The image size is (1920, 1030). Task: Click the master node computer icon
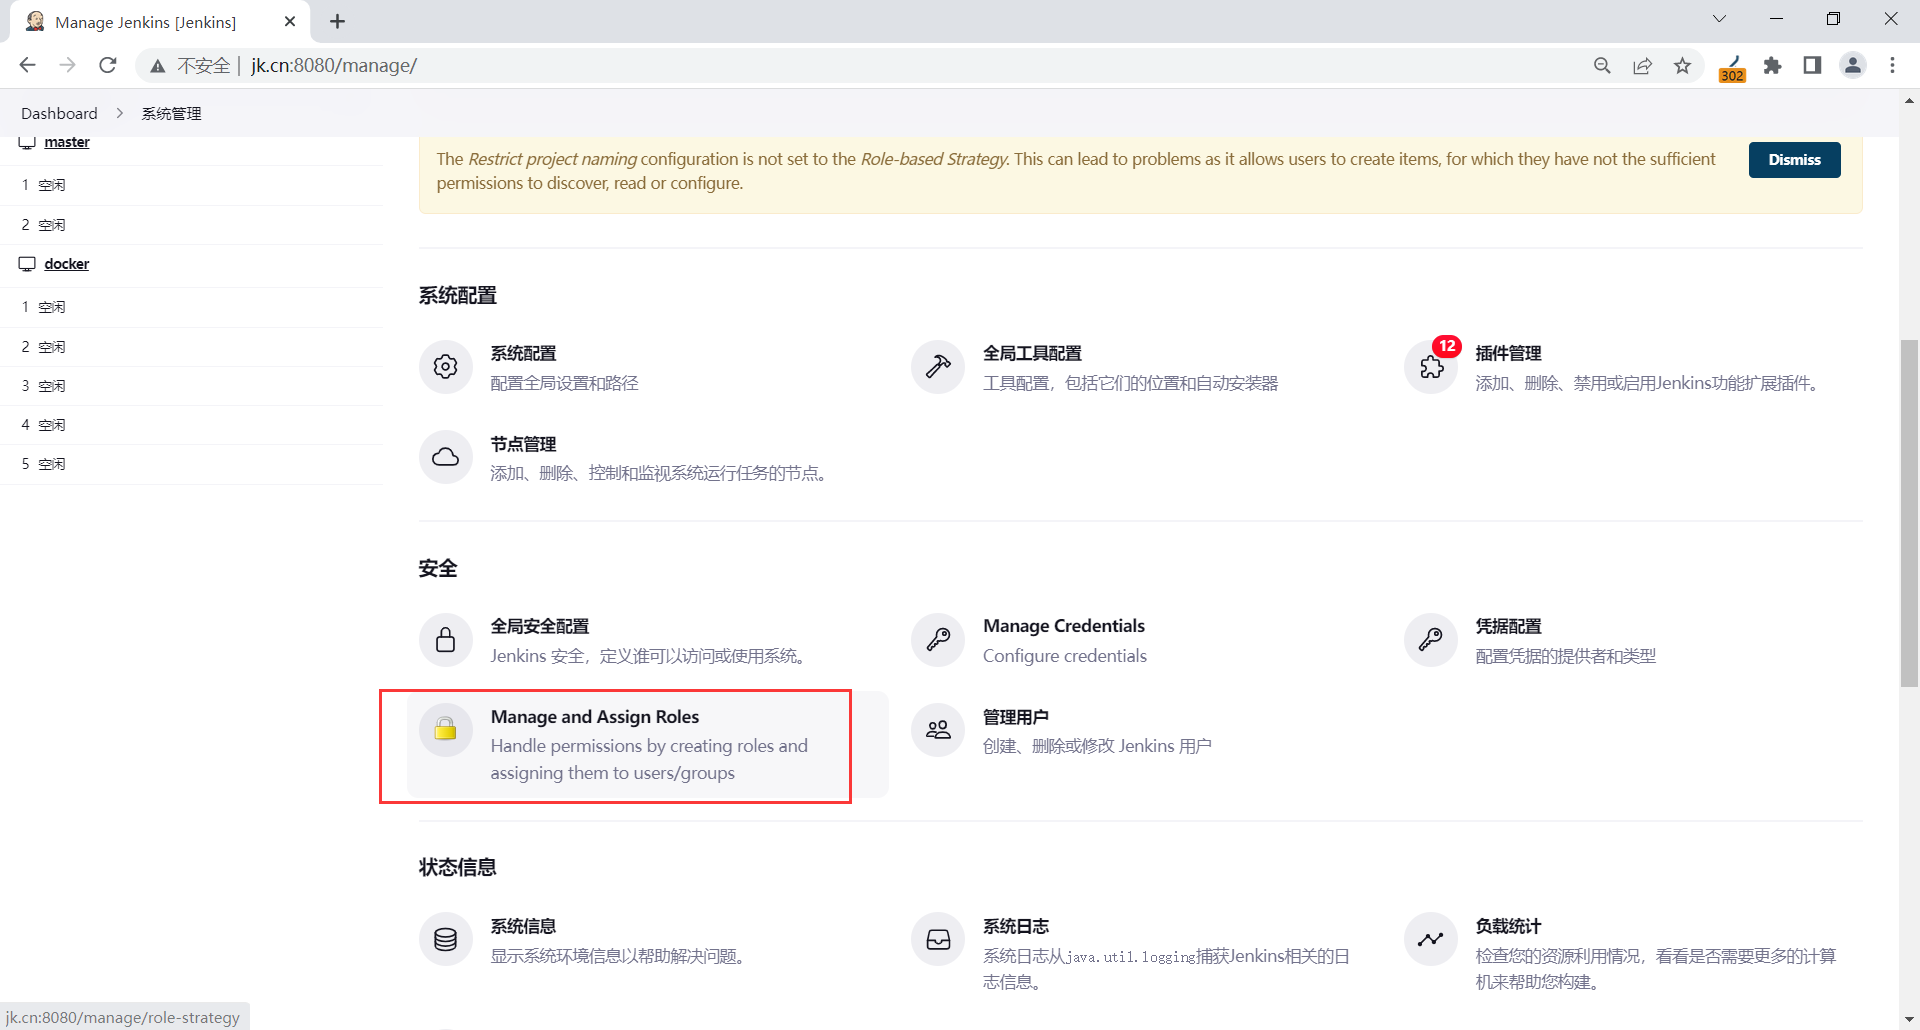(x=27, y=143)
